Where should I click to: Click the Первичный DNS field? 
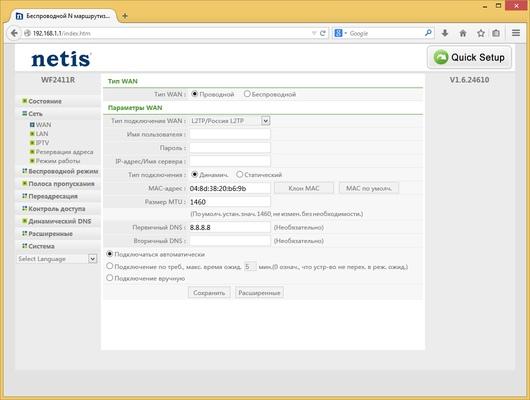(230, 227)
